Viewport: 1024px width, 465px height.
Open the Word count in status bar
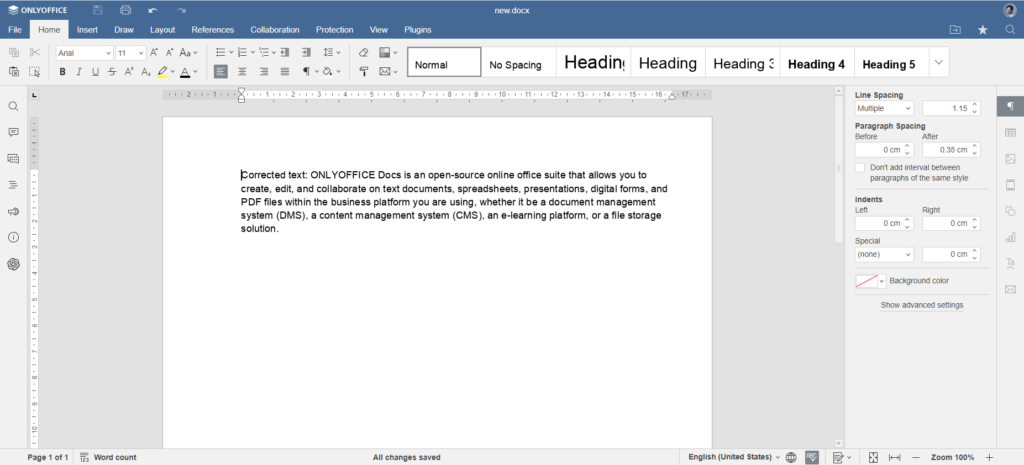[x=108, y=457]
